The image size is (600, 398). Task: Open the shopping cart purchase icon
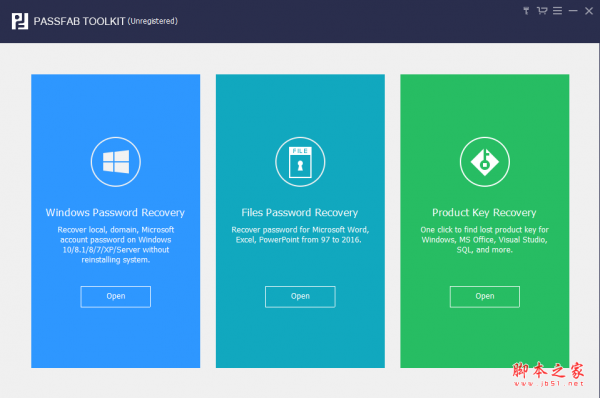click(542, 11)
